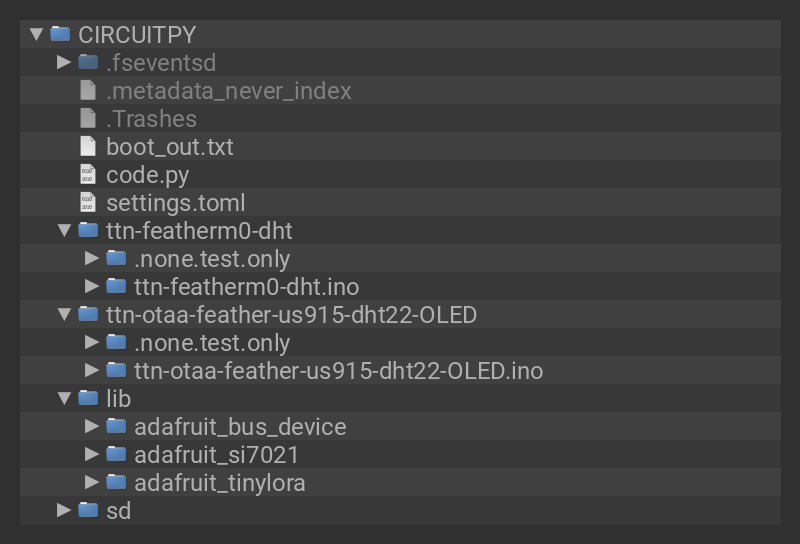Screen dimensions: 800x544
Task: Select the ttn-featherm0-dht.ino folder label
Action: (246, 286)
